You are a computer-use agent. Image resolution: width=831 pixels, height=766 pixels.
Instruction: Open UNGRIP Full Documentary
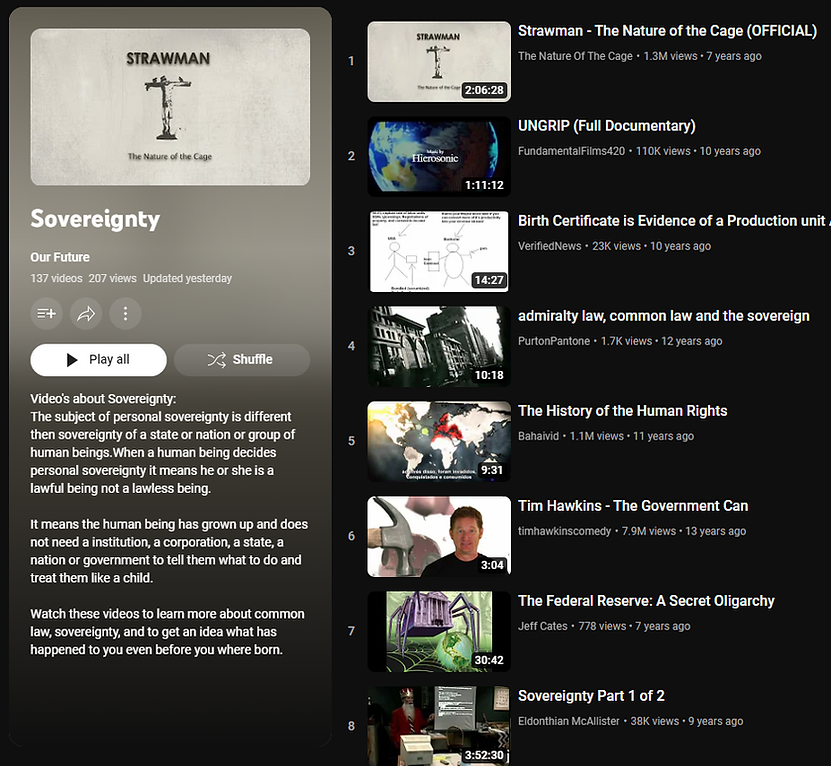coord(606,125)
